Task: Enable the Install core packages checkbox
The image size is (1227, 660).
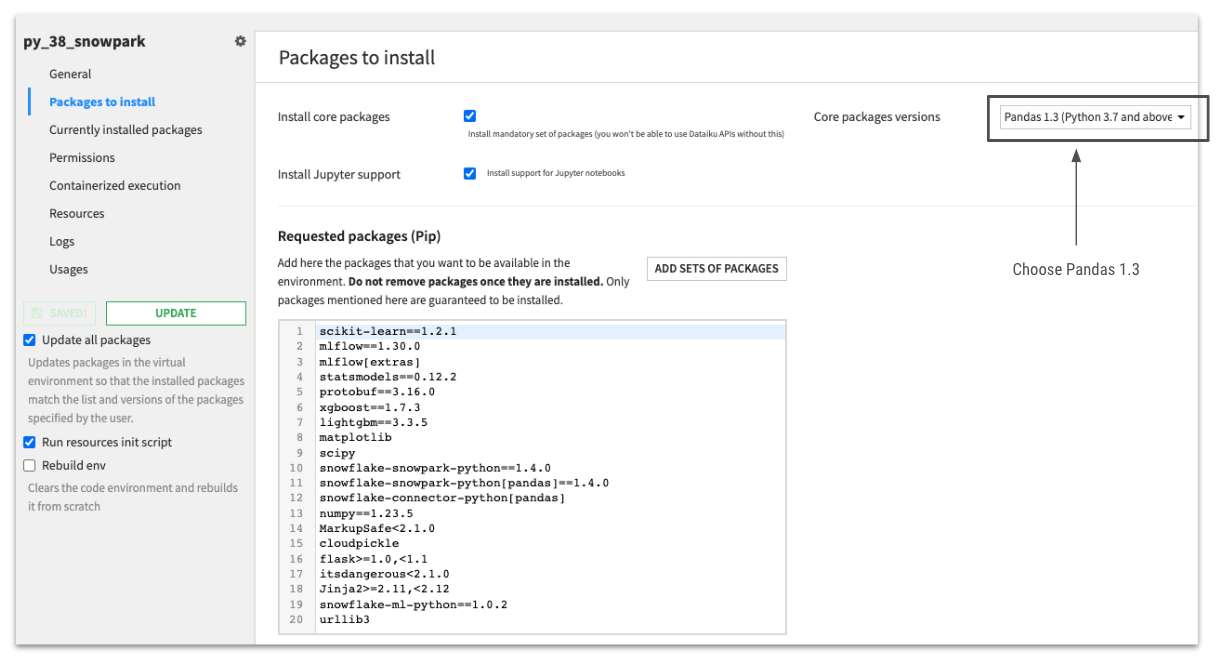Action: click(x=470, y=115)
